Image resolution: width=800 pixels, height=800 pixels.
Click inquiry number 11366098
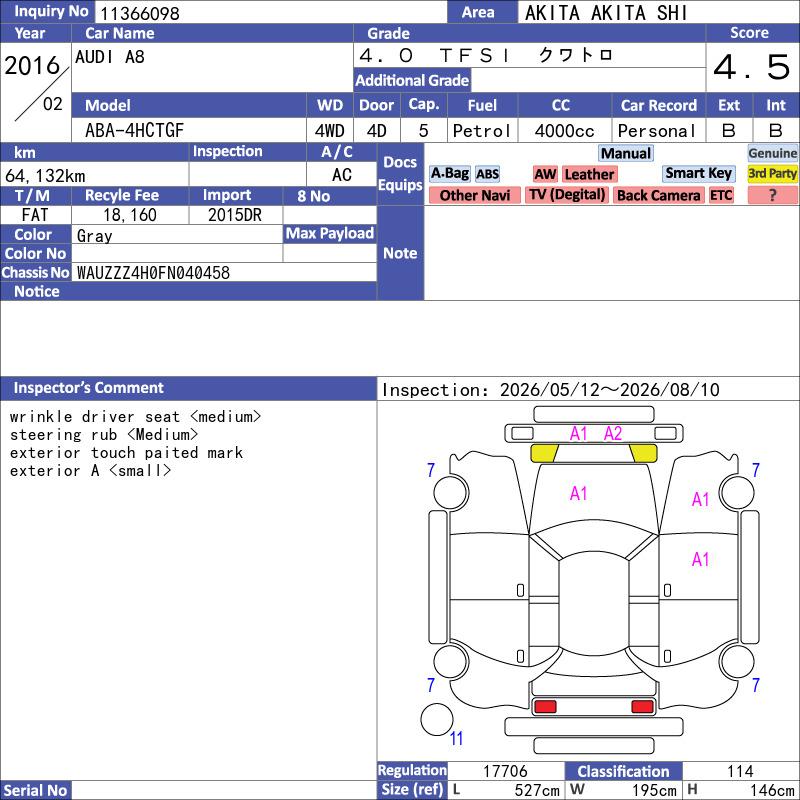(x=140, y=14)
